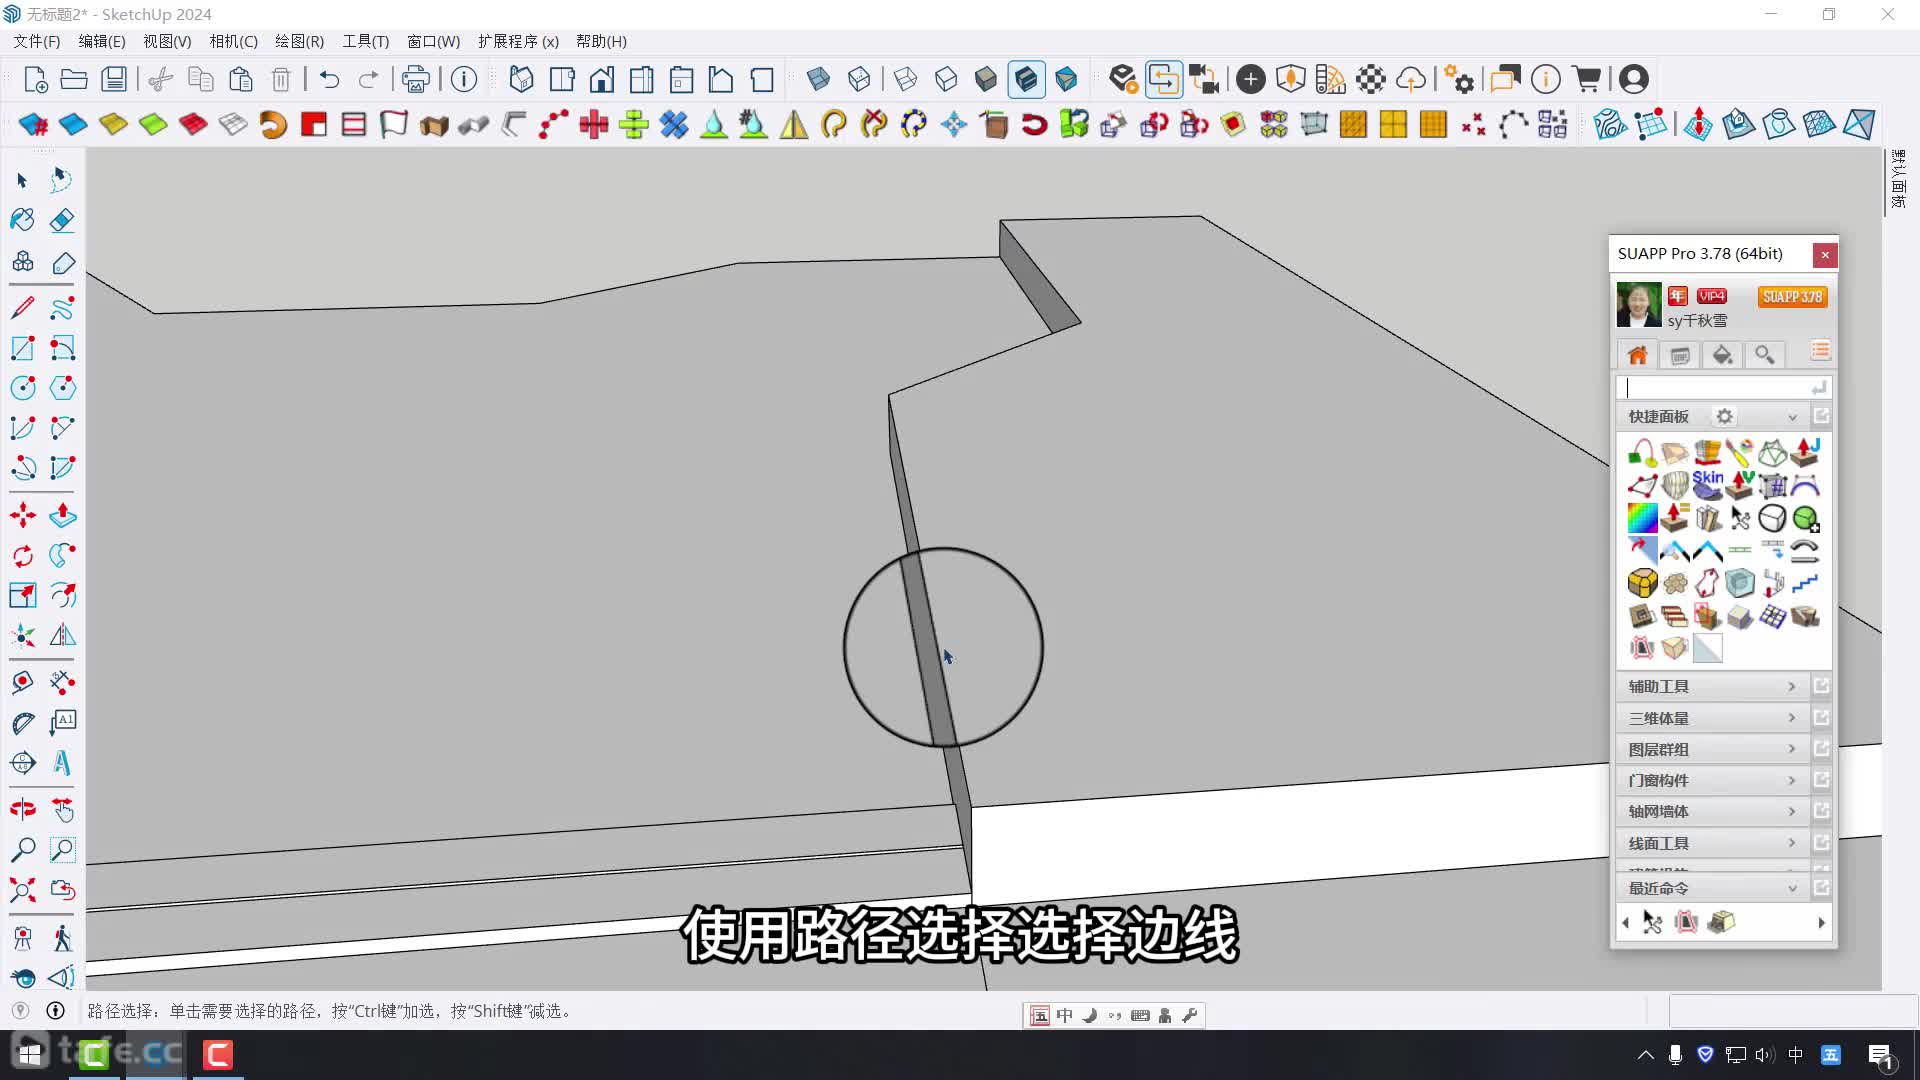Viewport: 1920px width, 1080px height.
Task: Click the Sandbox Smoove red arrow icon
Action: pyautogui.click(x=1698, y=124)
